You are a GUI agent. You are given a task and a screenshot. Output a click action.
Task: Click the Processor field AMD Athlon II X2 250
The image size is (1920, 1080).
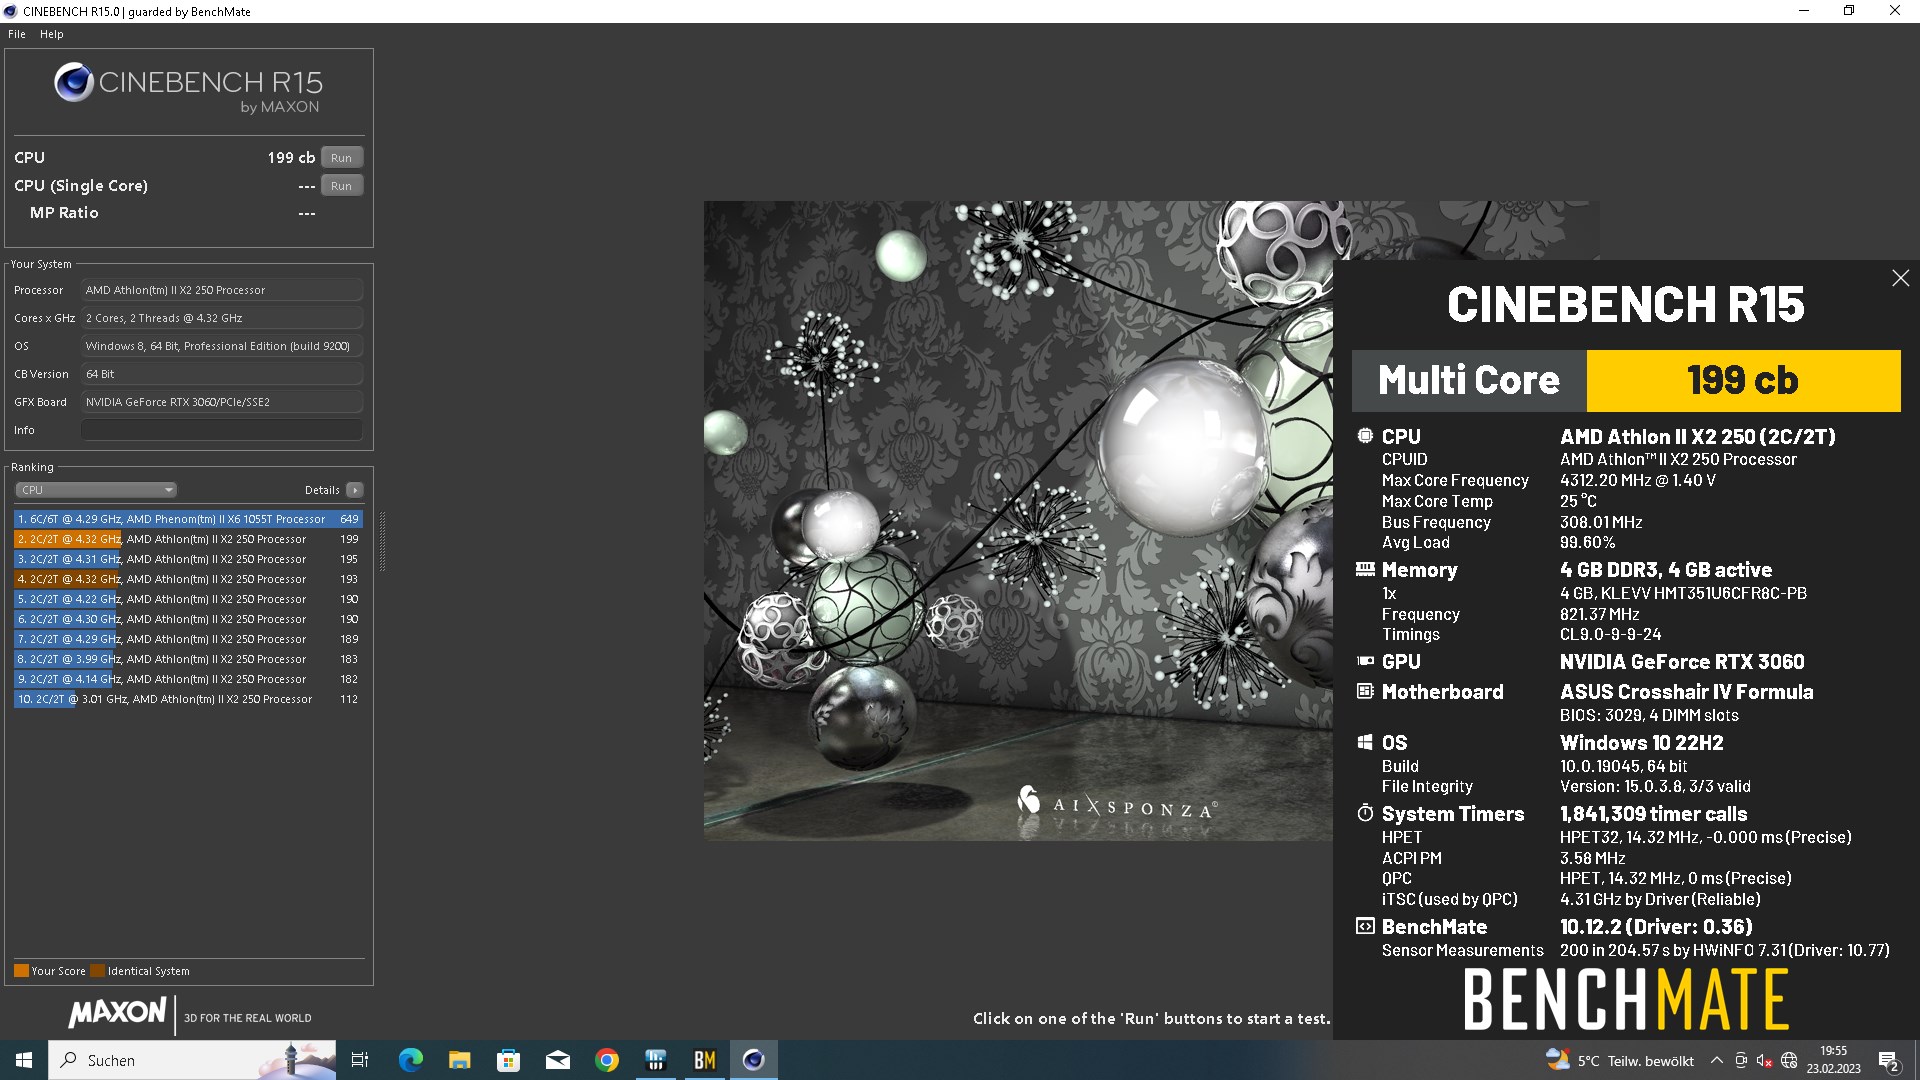[222, 290]
